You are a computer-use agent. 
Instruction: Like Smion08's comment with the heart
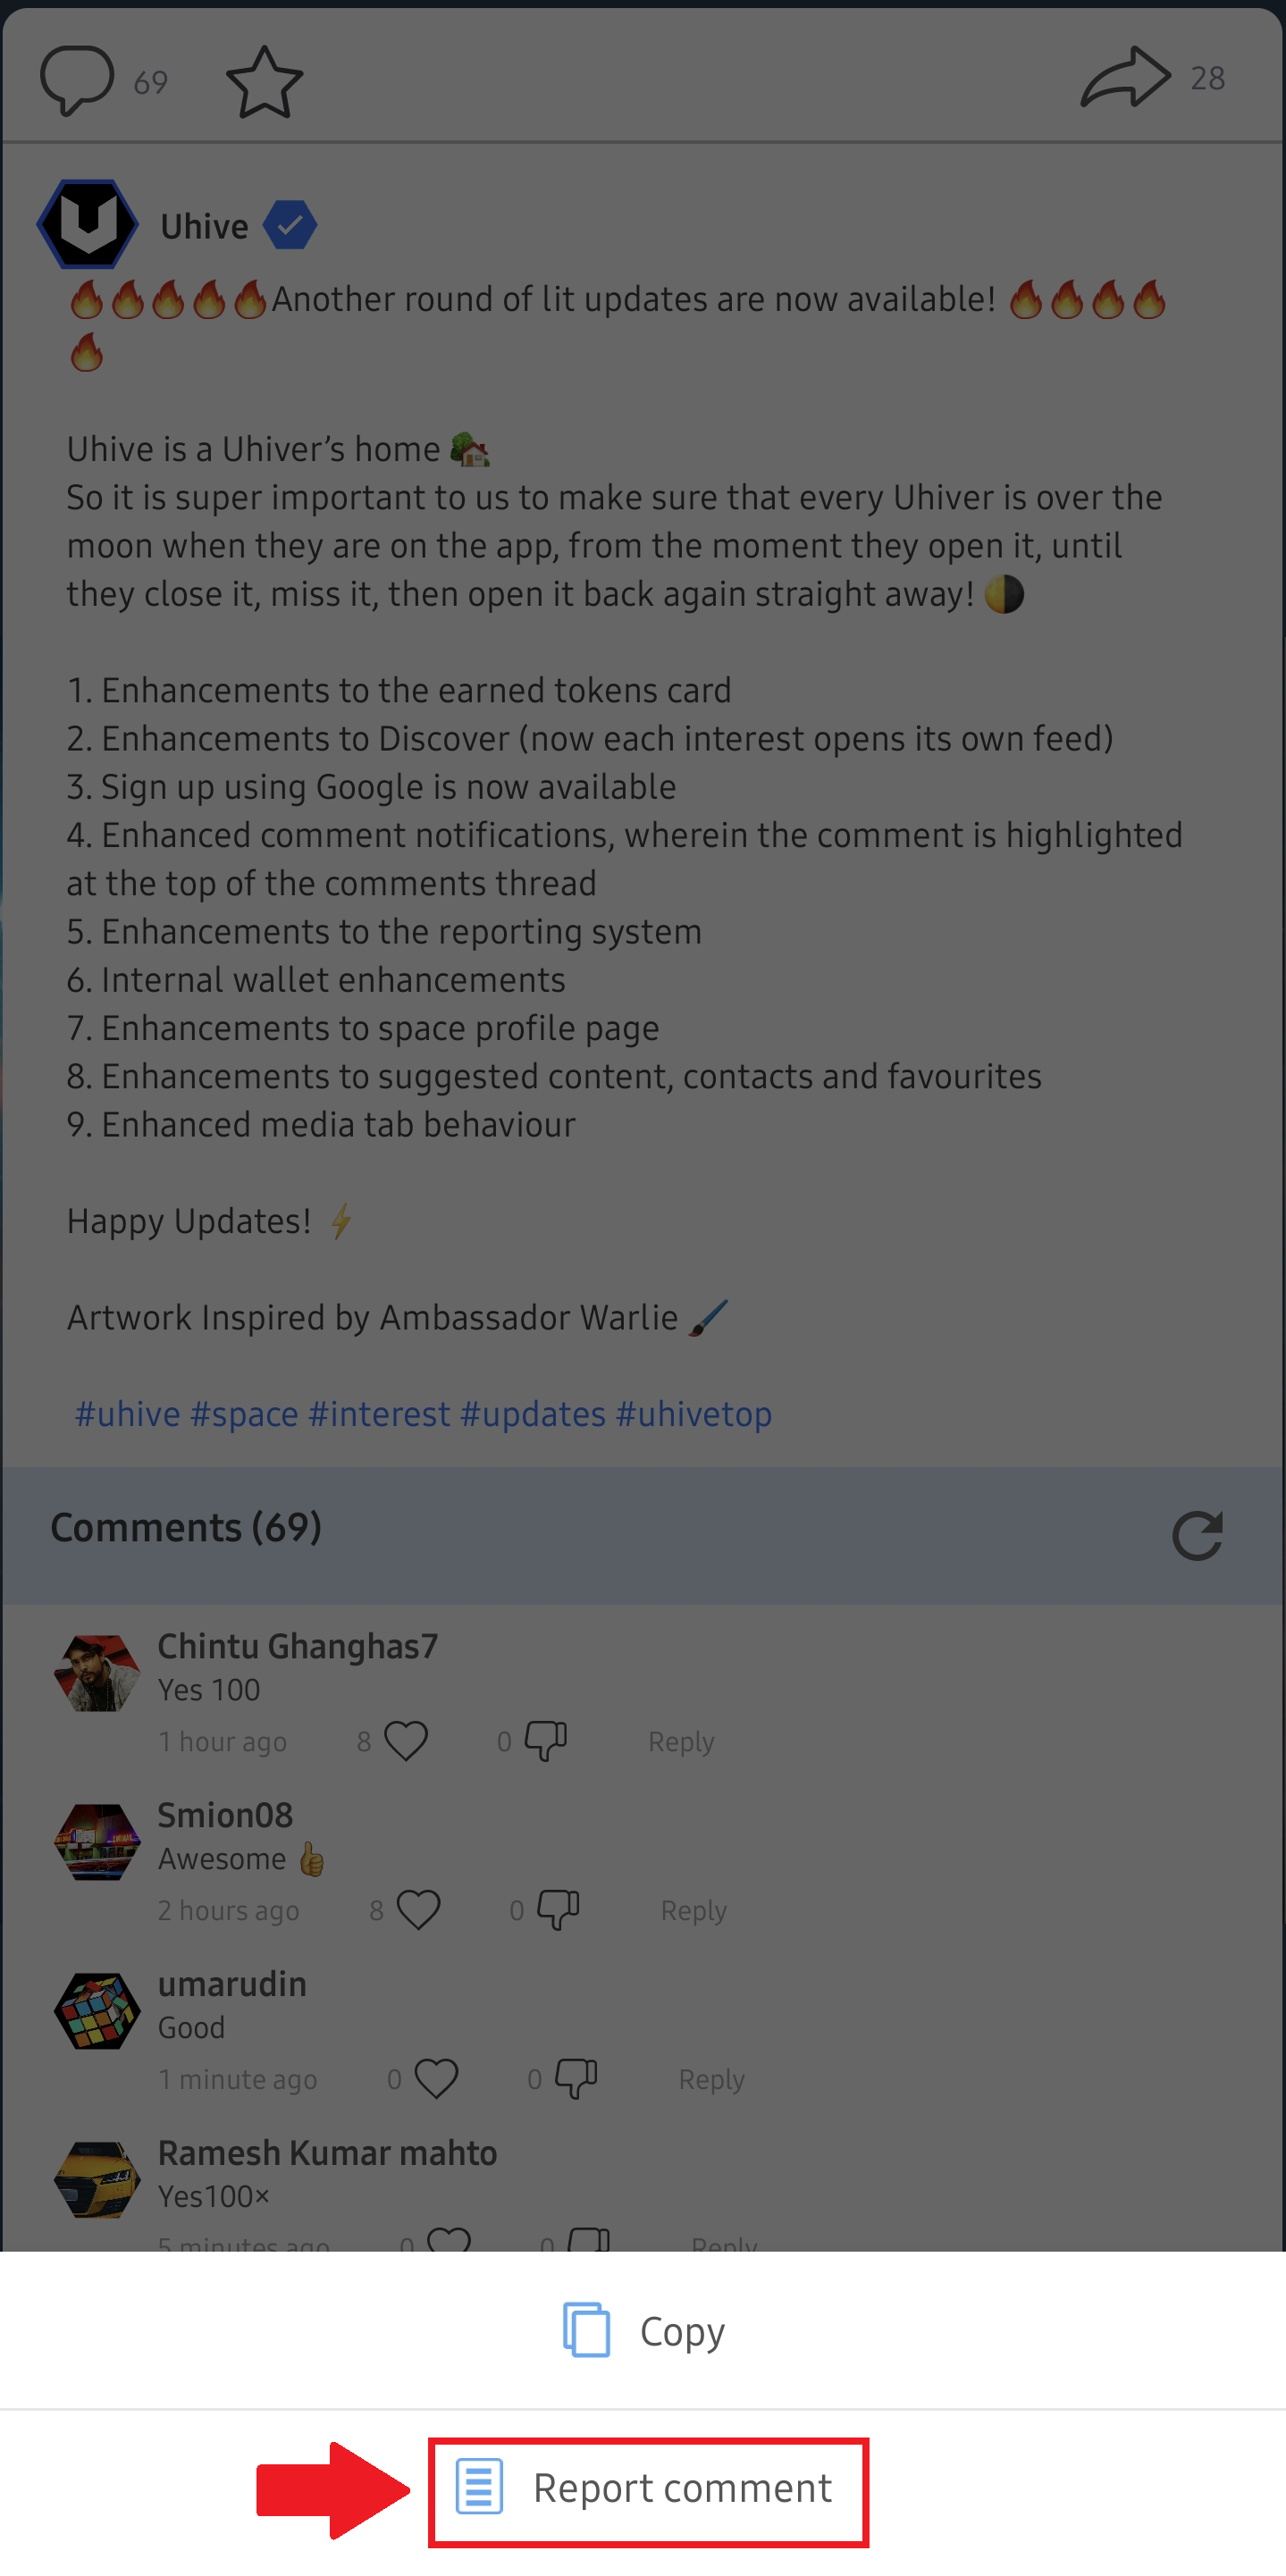[x=418, y=1910]
